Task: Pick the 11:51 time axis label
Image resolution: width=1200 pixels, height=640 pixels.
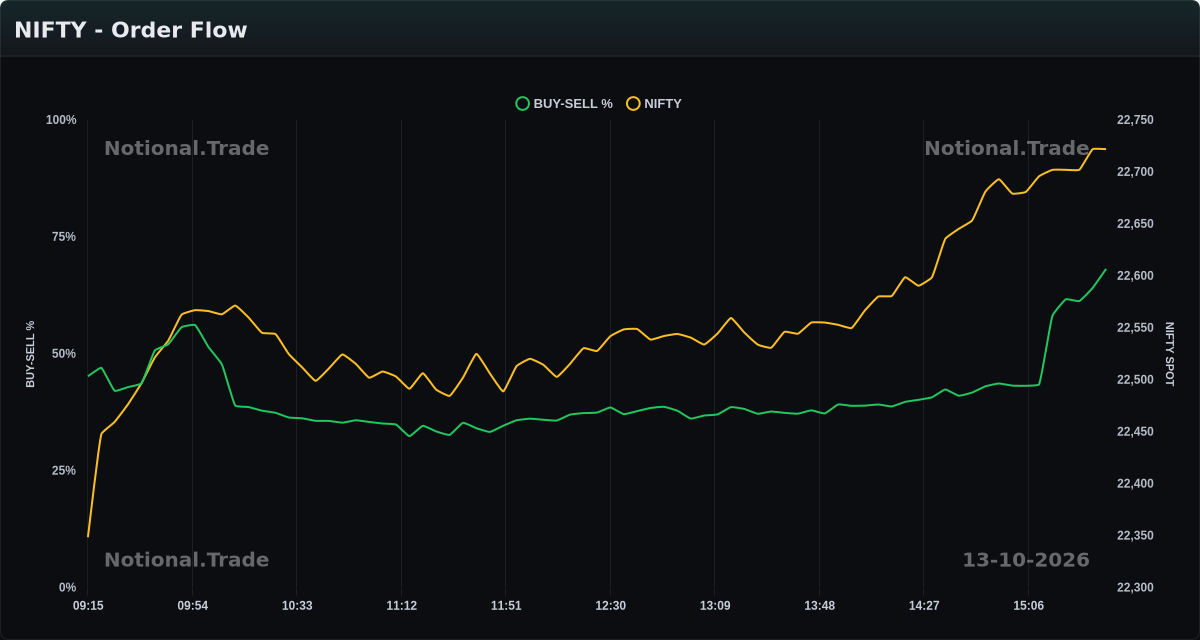Action: 506,606
